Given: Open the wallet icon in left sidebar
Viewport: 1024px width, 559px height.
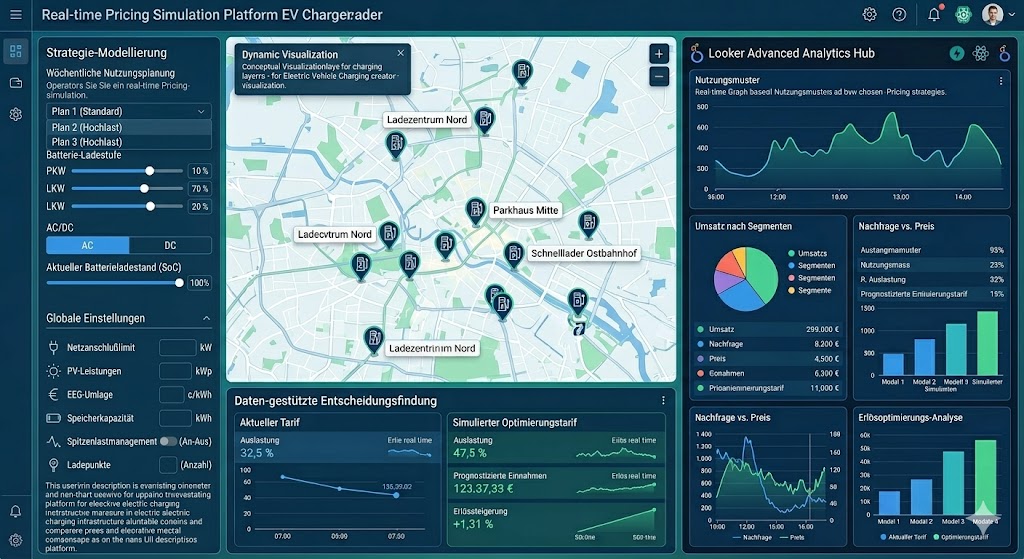Looking at the screenshot, I should coord(16,83).
